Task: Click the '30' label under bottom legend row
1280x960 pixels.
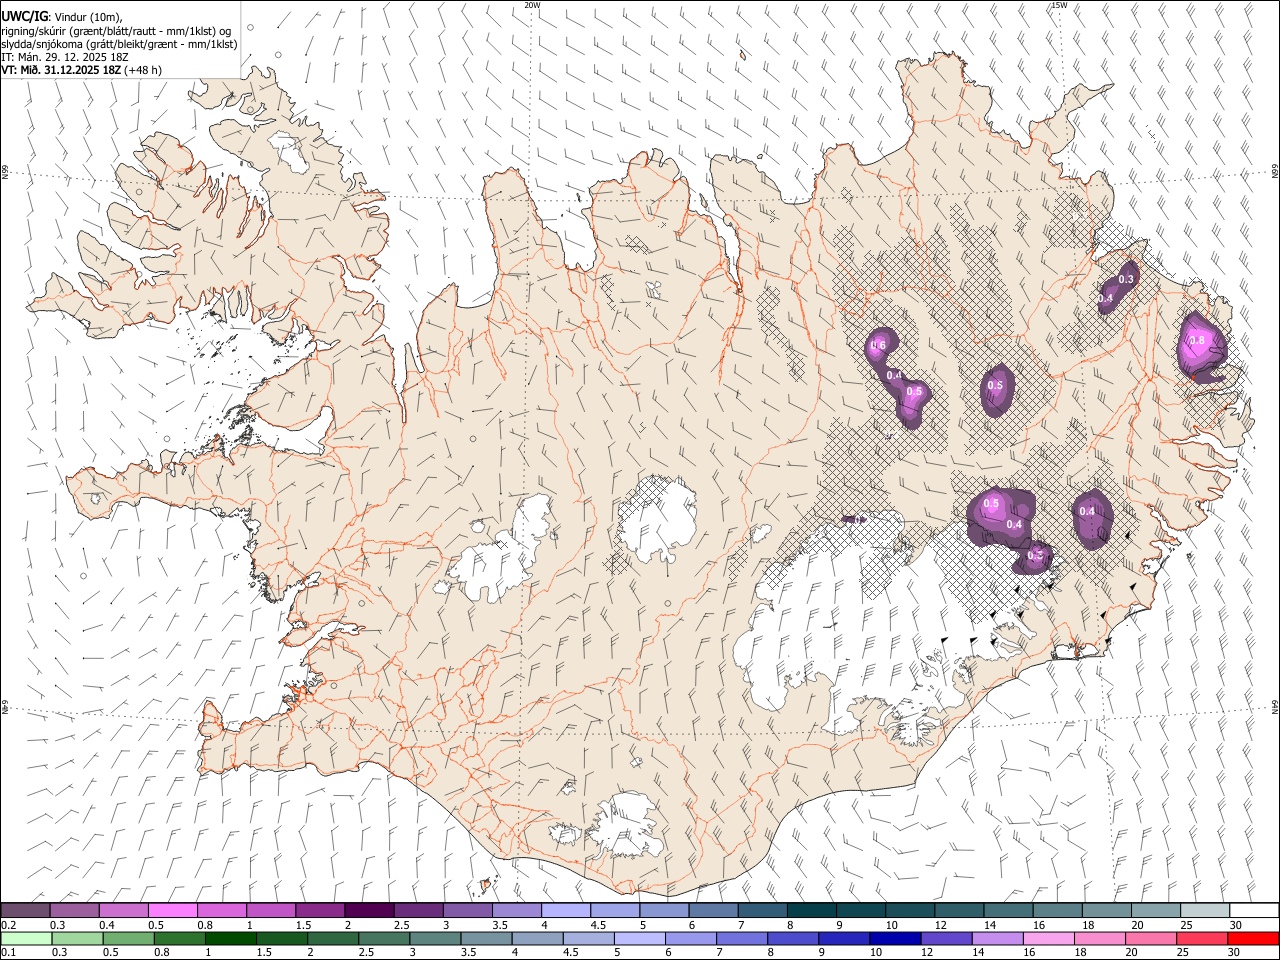Action: click(1235, 953)
